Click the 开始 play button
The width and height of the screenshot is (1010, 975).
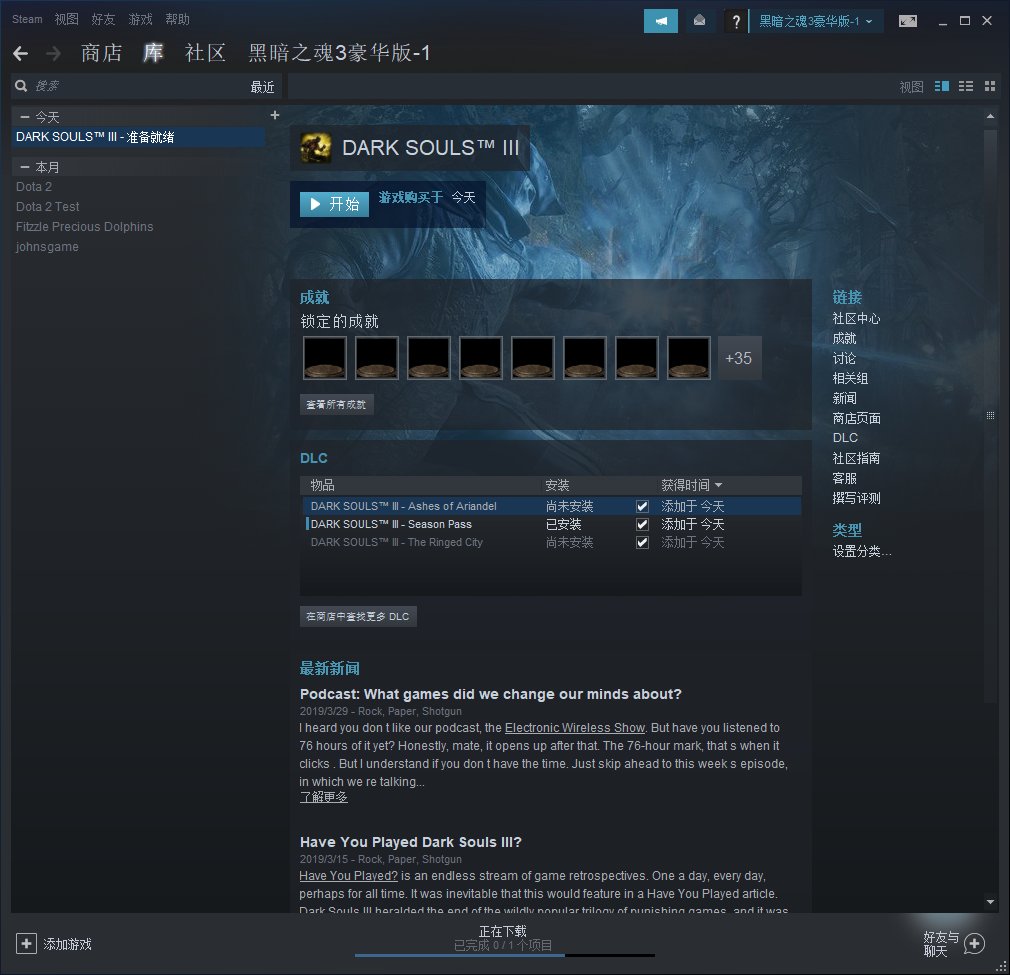(334, 204)
